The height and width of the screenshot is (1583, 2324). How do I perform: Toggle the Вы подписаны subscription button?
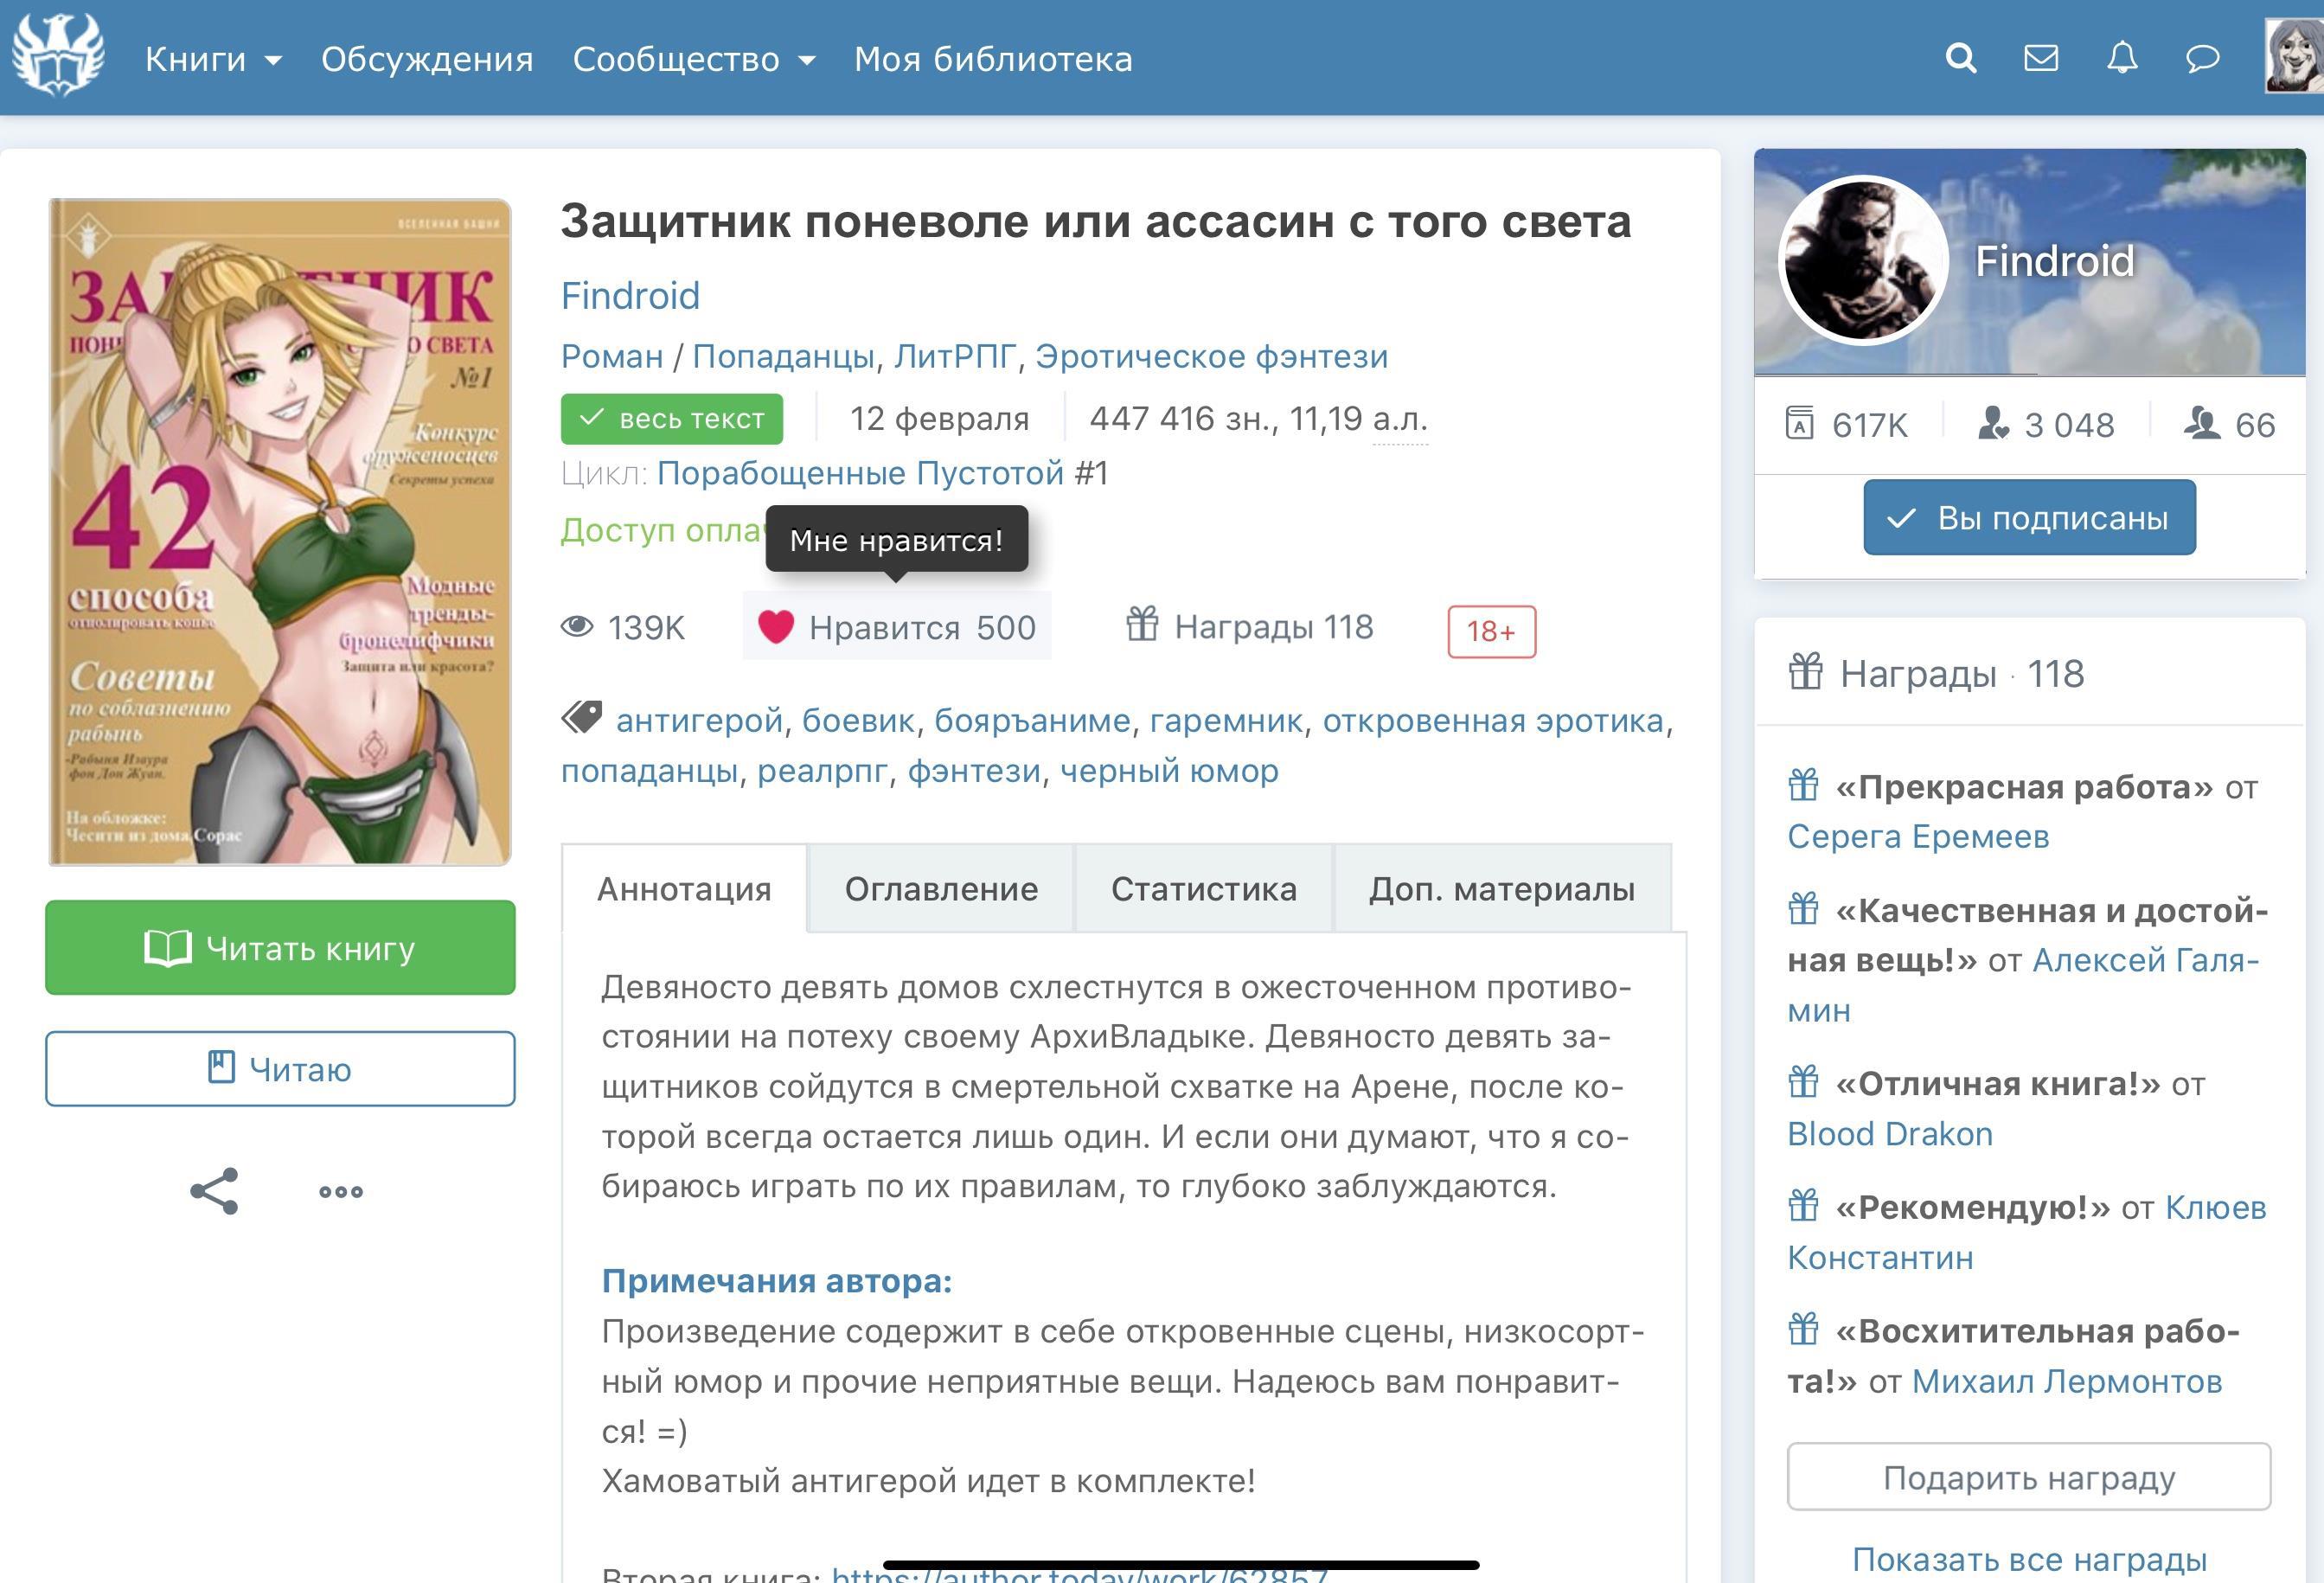(x=2029, y=518)
